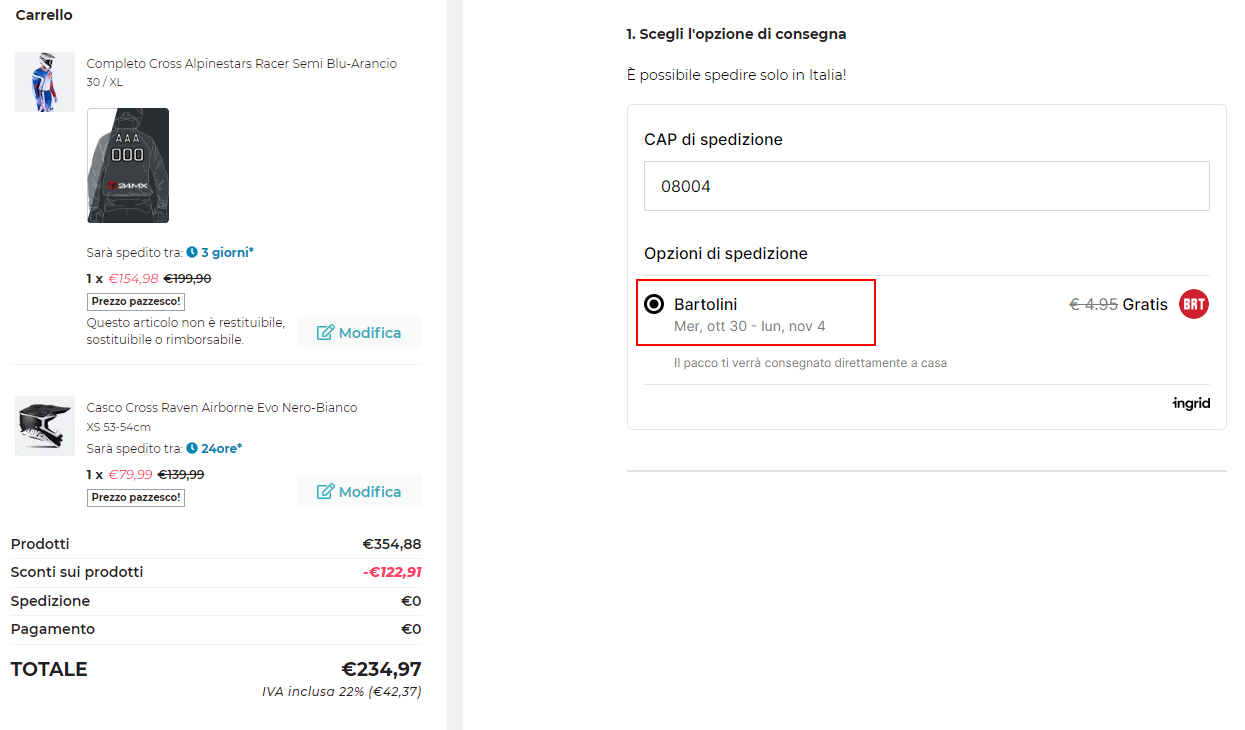Click Modifica for the Alpinestars Racer item
This screenshot has height=730, width=1245.
[x=359, y=332]
